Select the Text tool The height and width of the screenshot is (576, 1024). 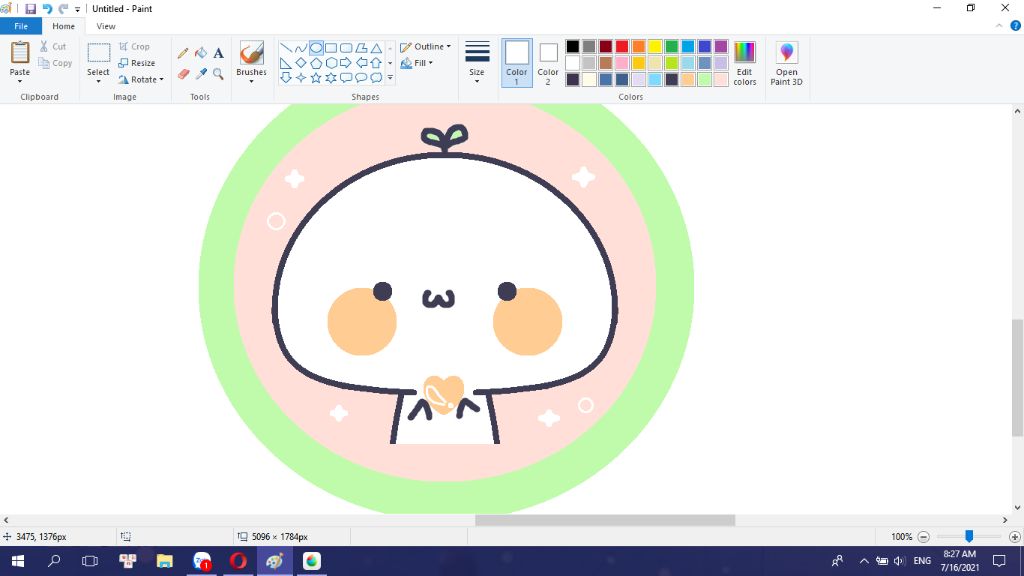219,53
